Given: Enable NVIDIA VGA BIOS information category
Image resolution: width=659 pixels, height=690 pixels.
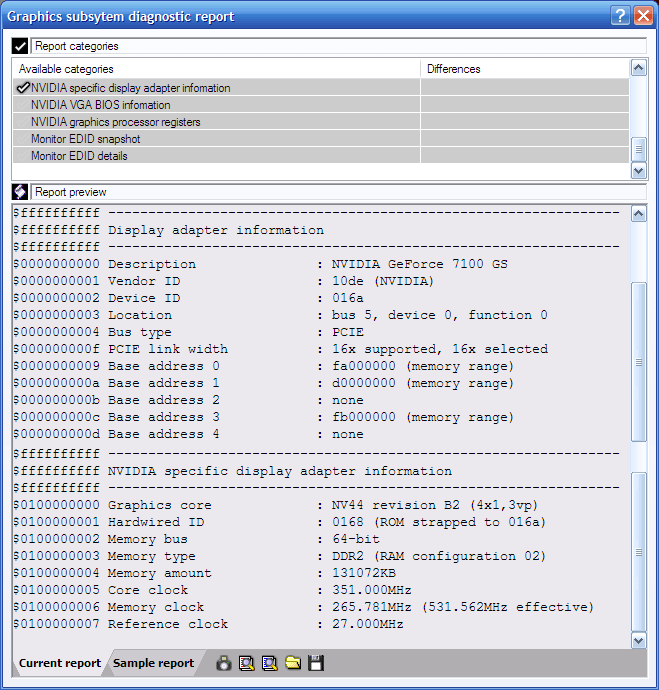Looking at the screenshot, I should tap(23, 105).
